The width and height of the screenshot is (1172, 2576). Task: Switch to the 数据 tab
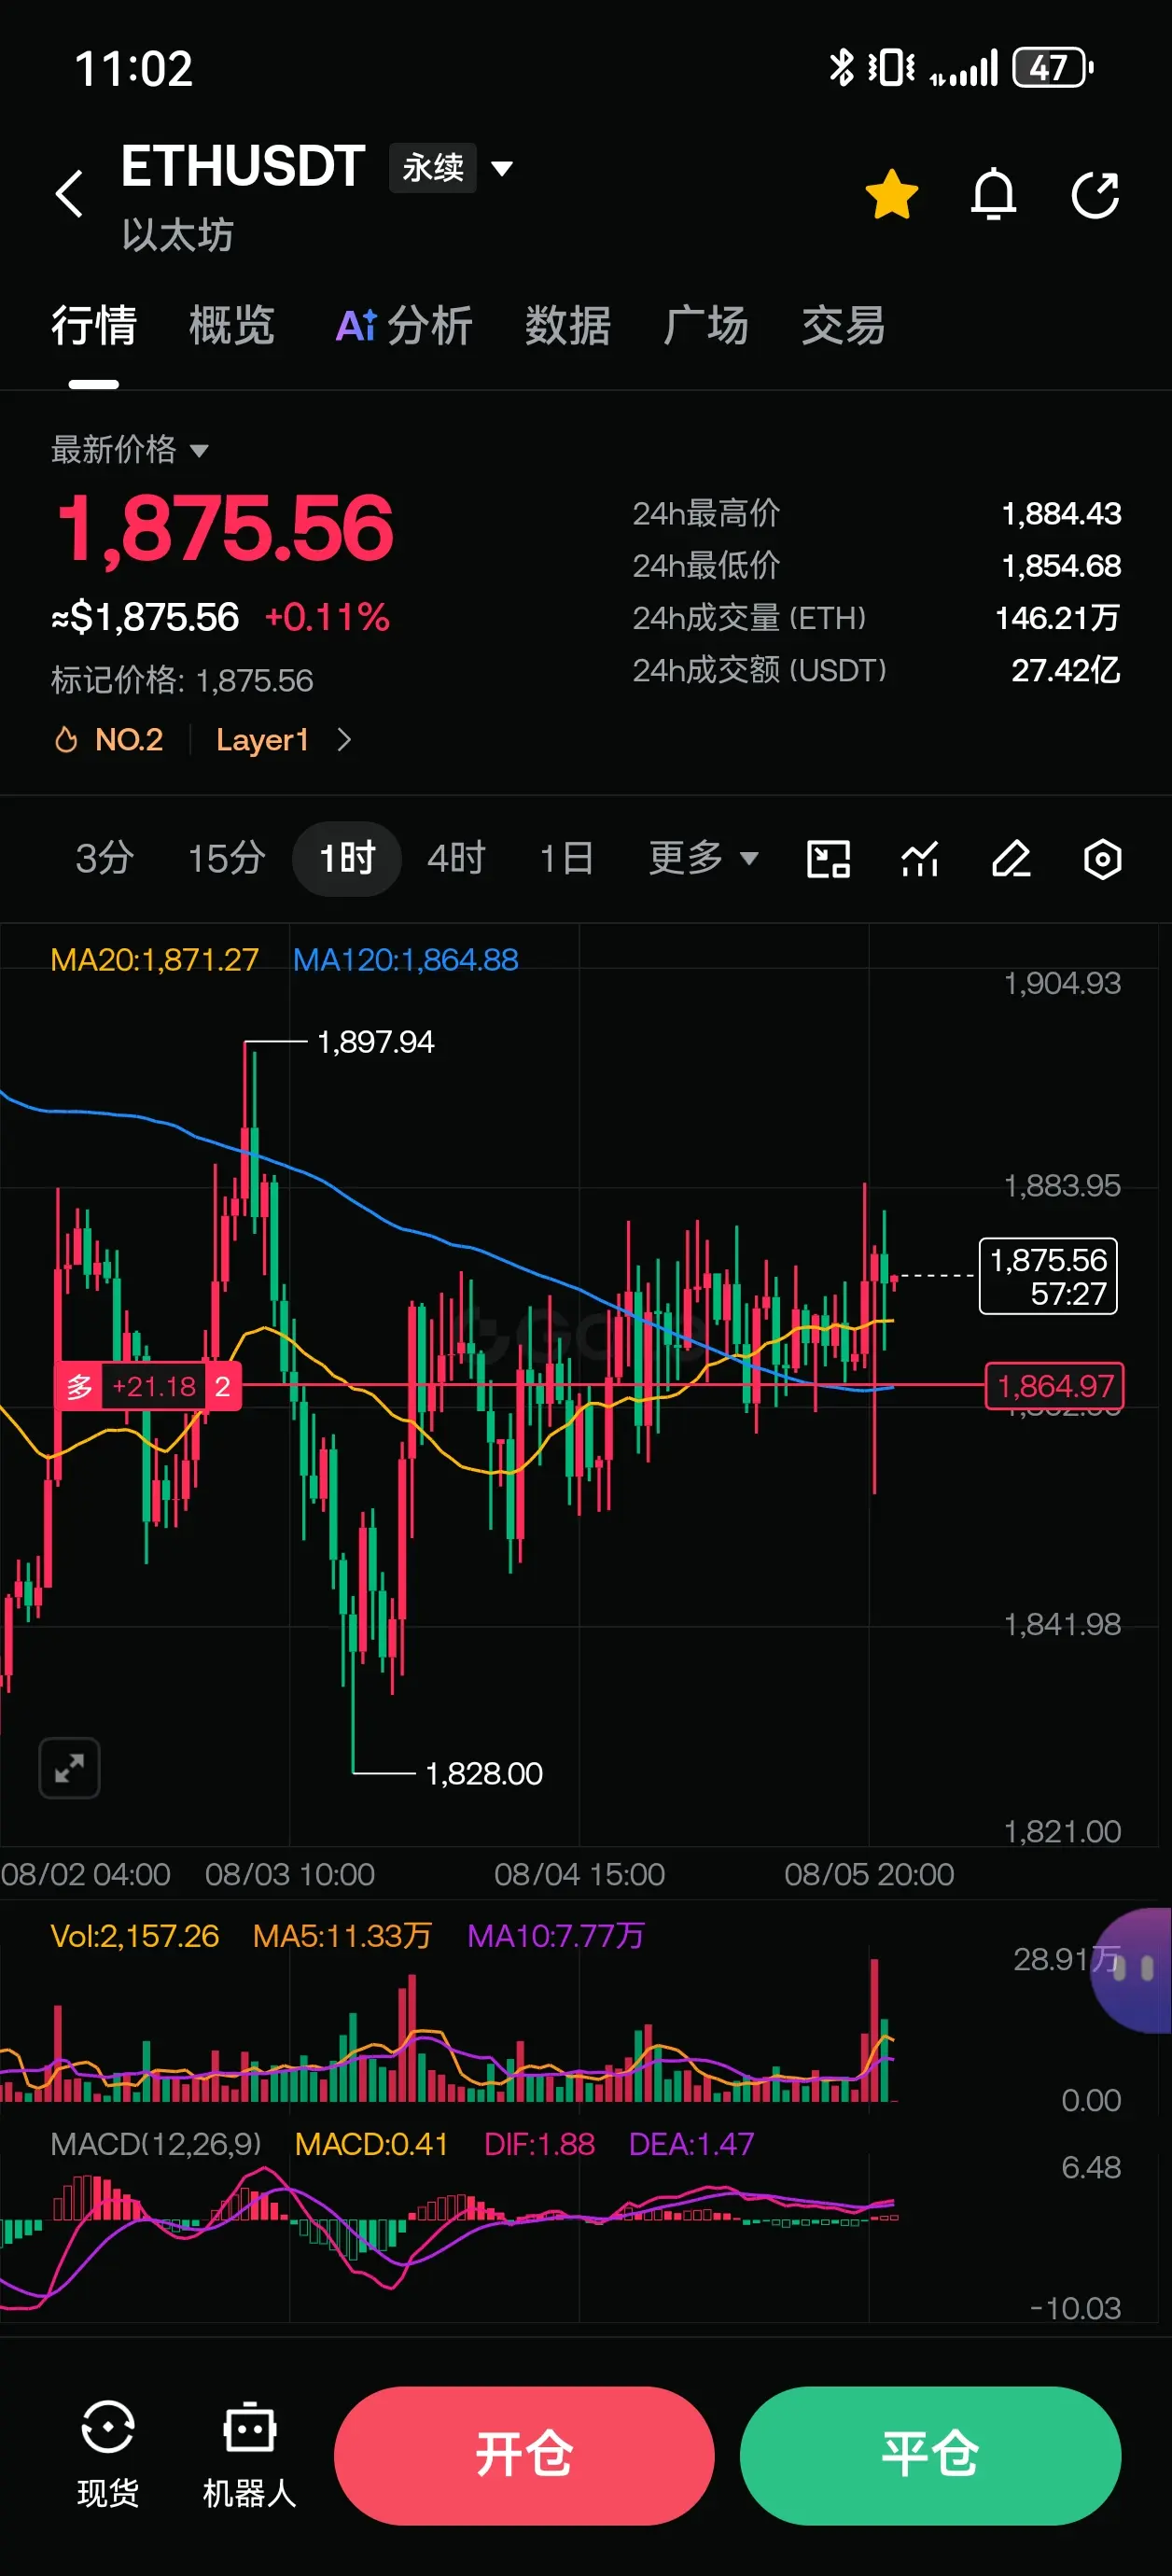(x=568, y=326)
